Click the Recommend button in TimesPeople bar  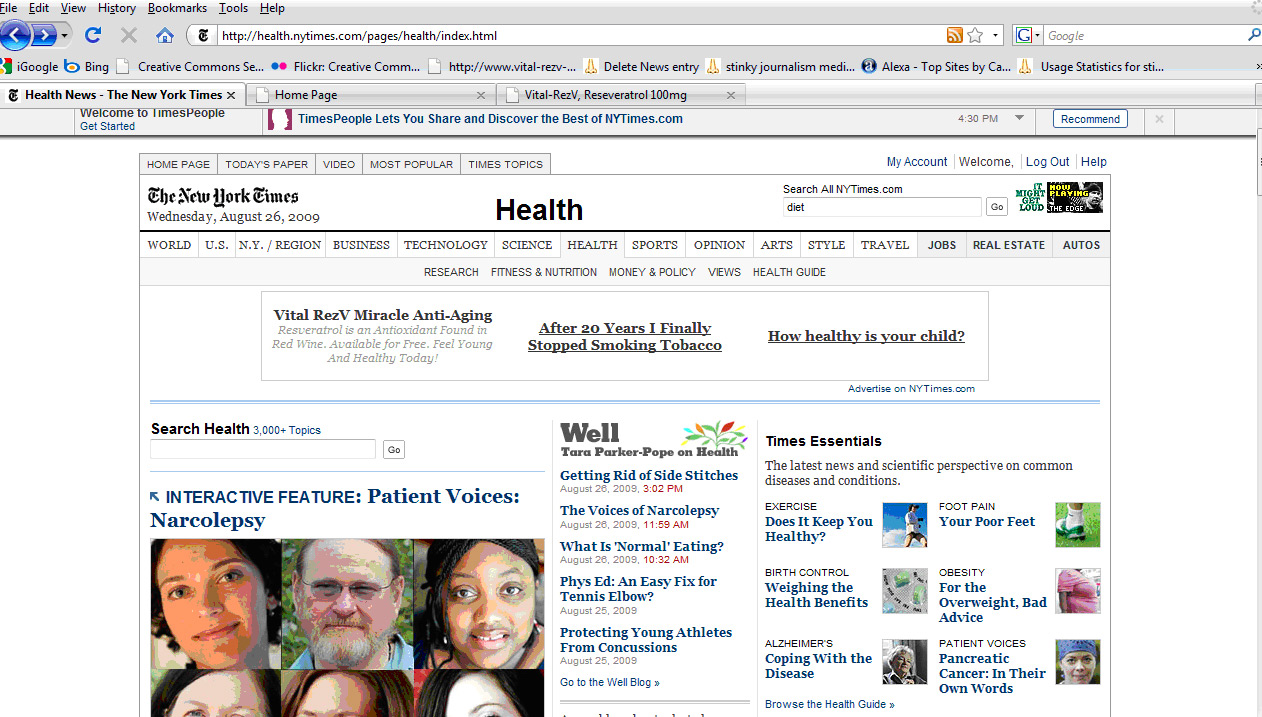click(x=1090, y=119)
